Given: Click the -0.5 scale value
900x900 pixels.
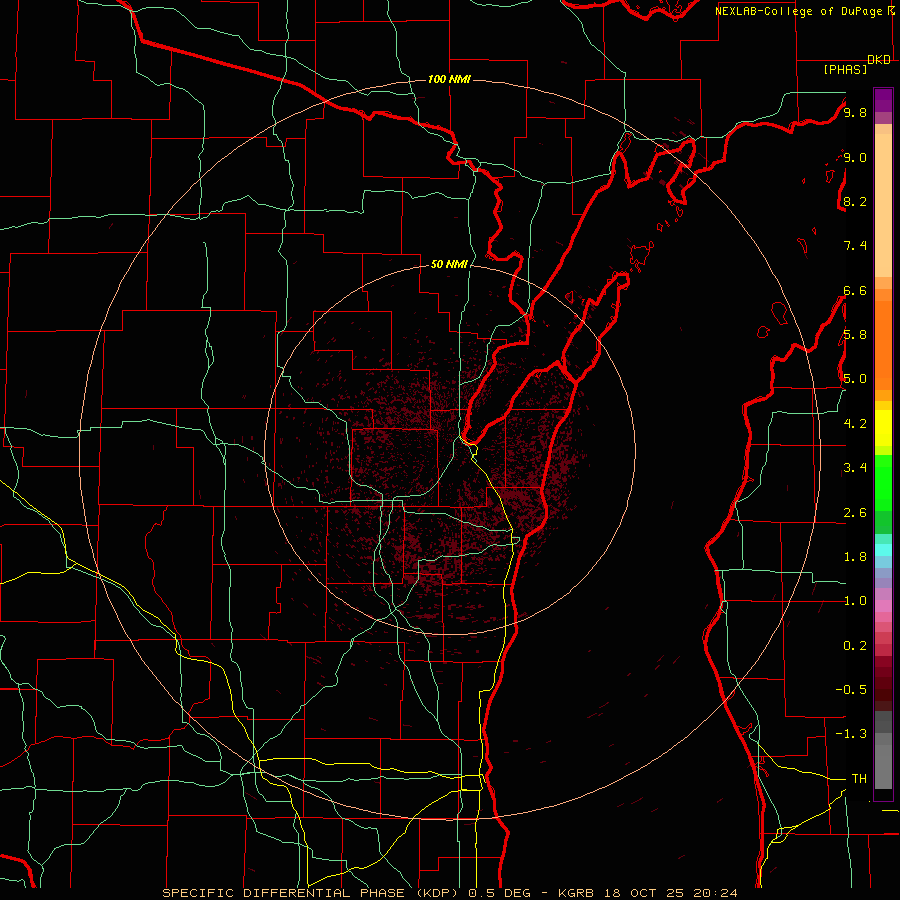Looking at the screenshot, I should tap(851, 690).
